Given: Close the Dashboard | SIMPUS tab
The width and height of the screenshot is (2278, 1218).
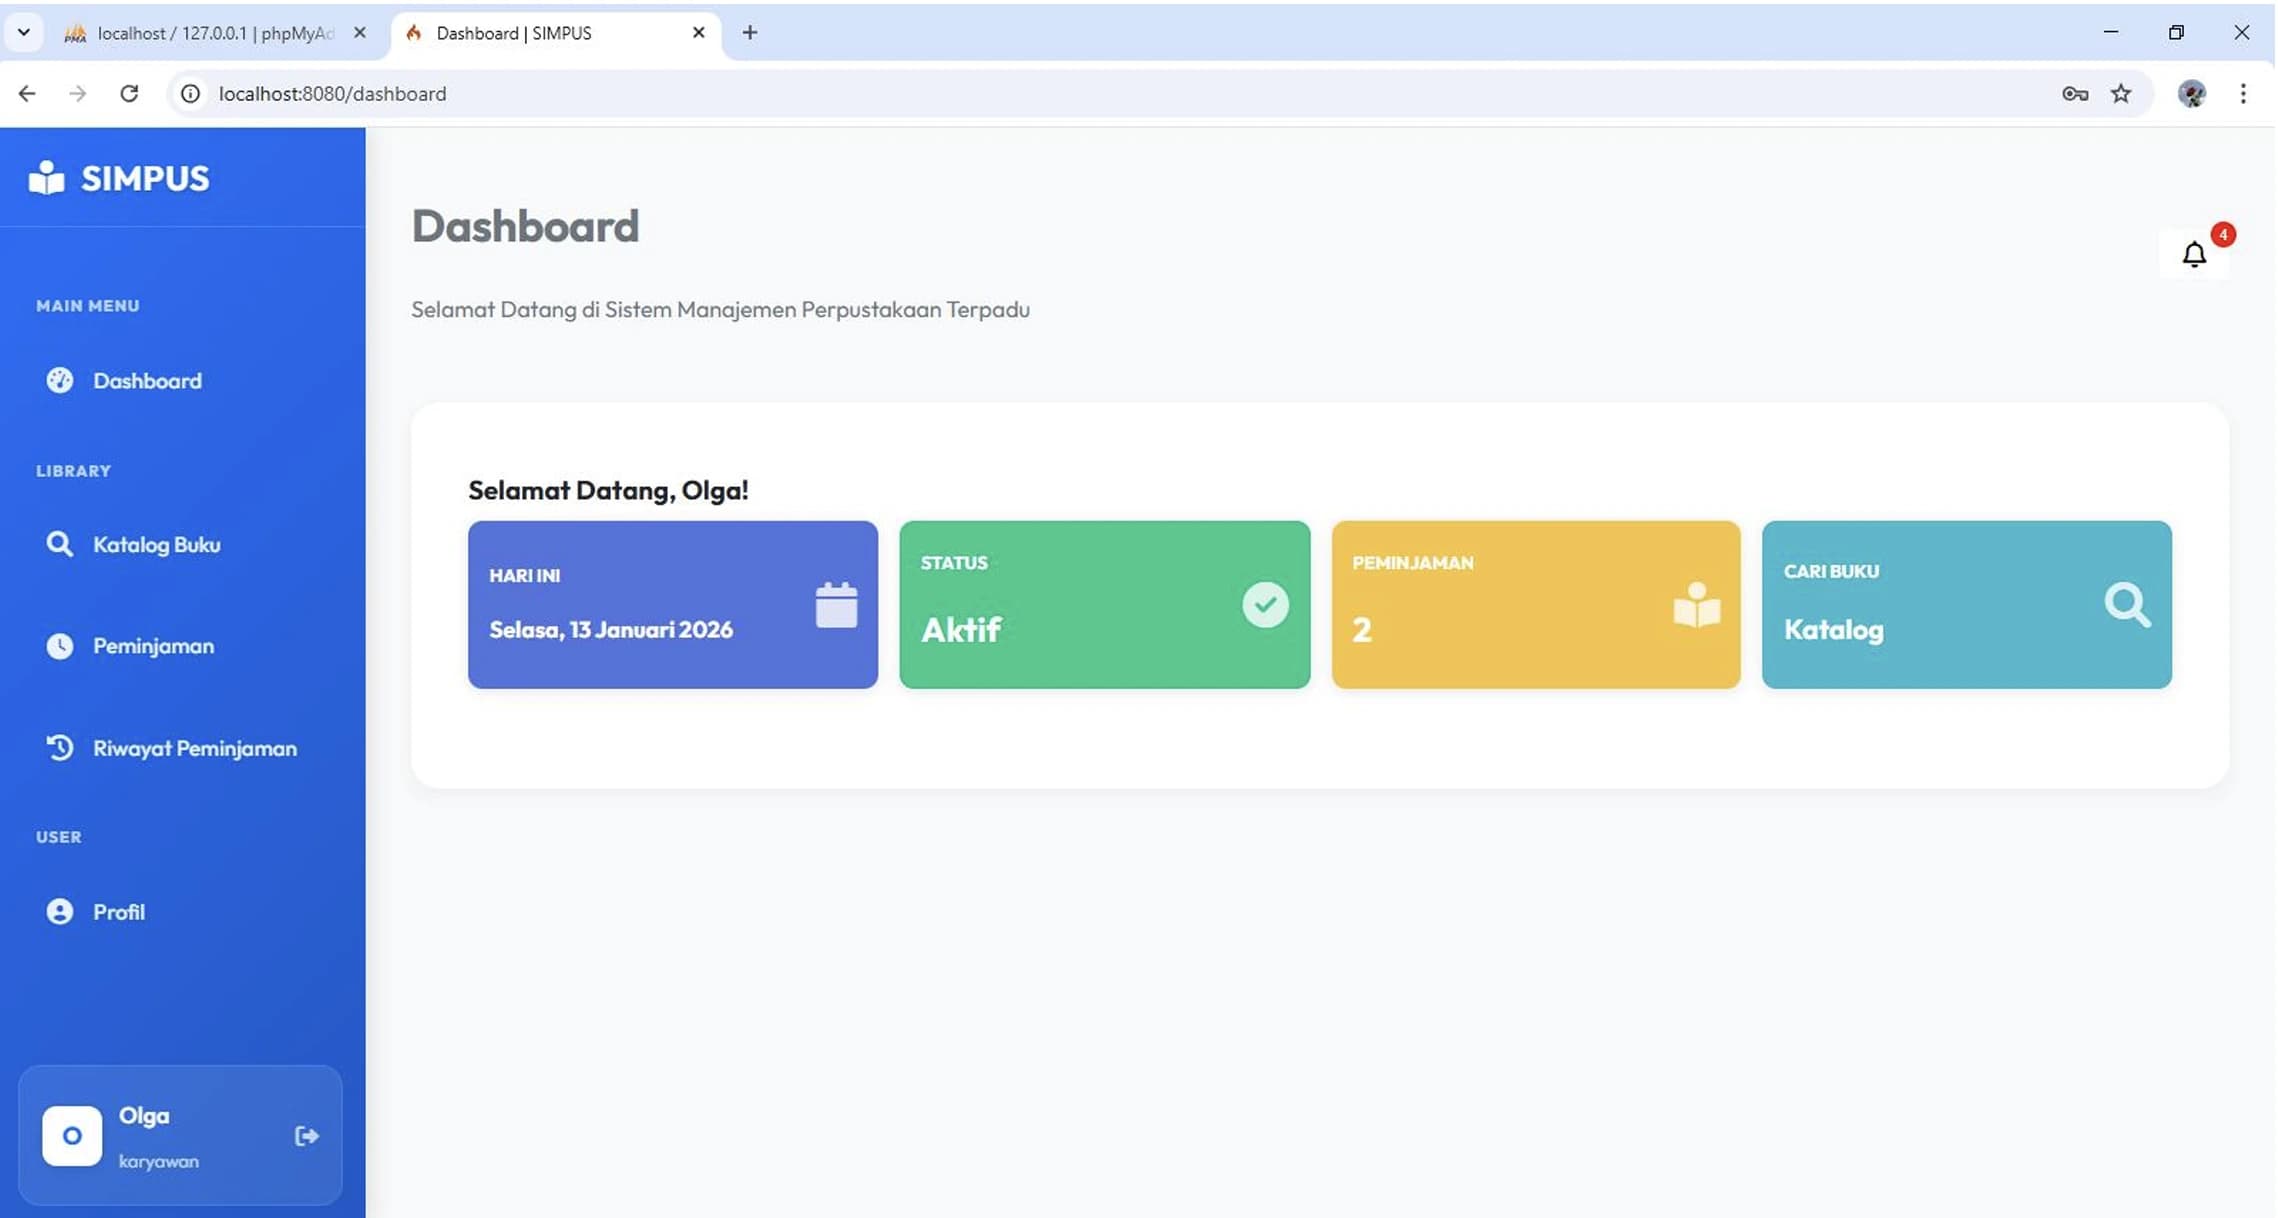Looking at the screenshot, I should 699,33.
